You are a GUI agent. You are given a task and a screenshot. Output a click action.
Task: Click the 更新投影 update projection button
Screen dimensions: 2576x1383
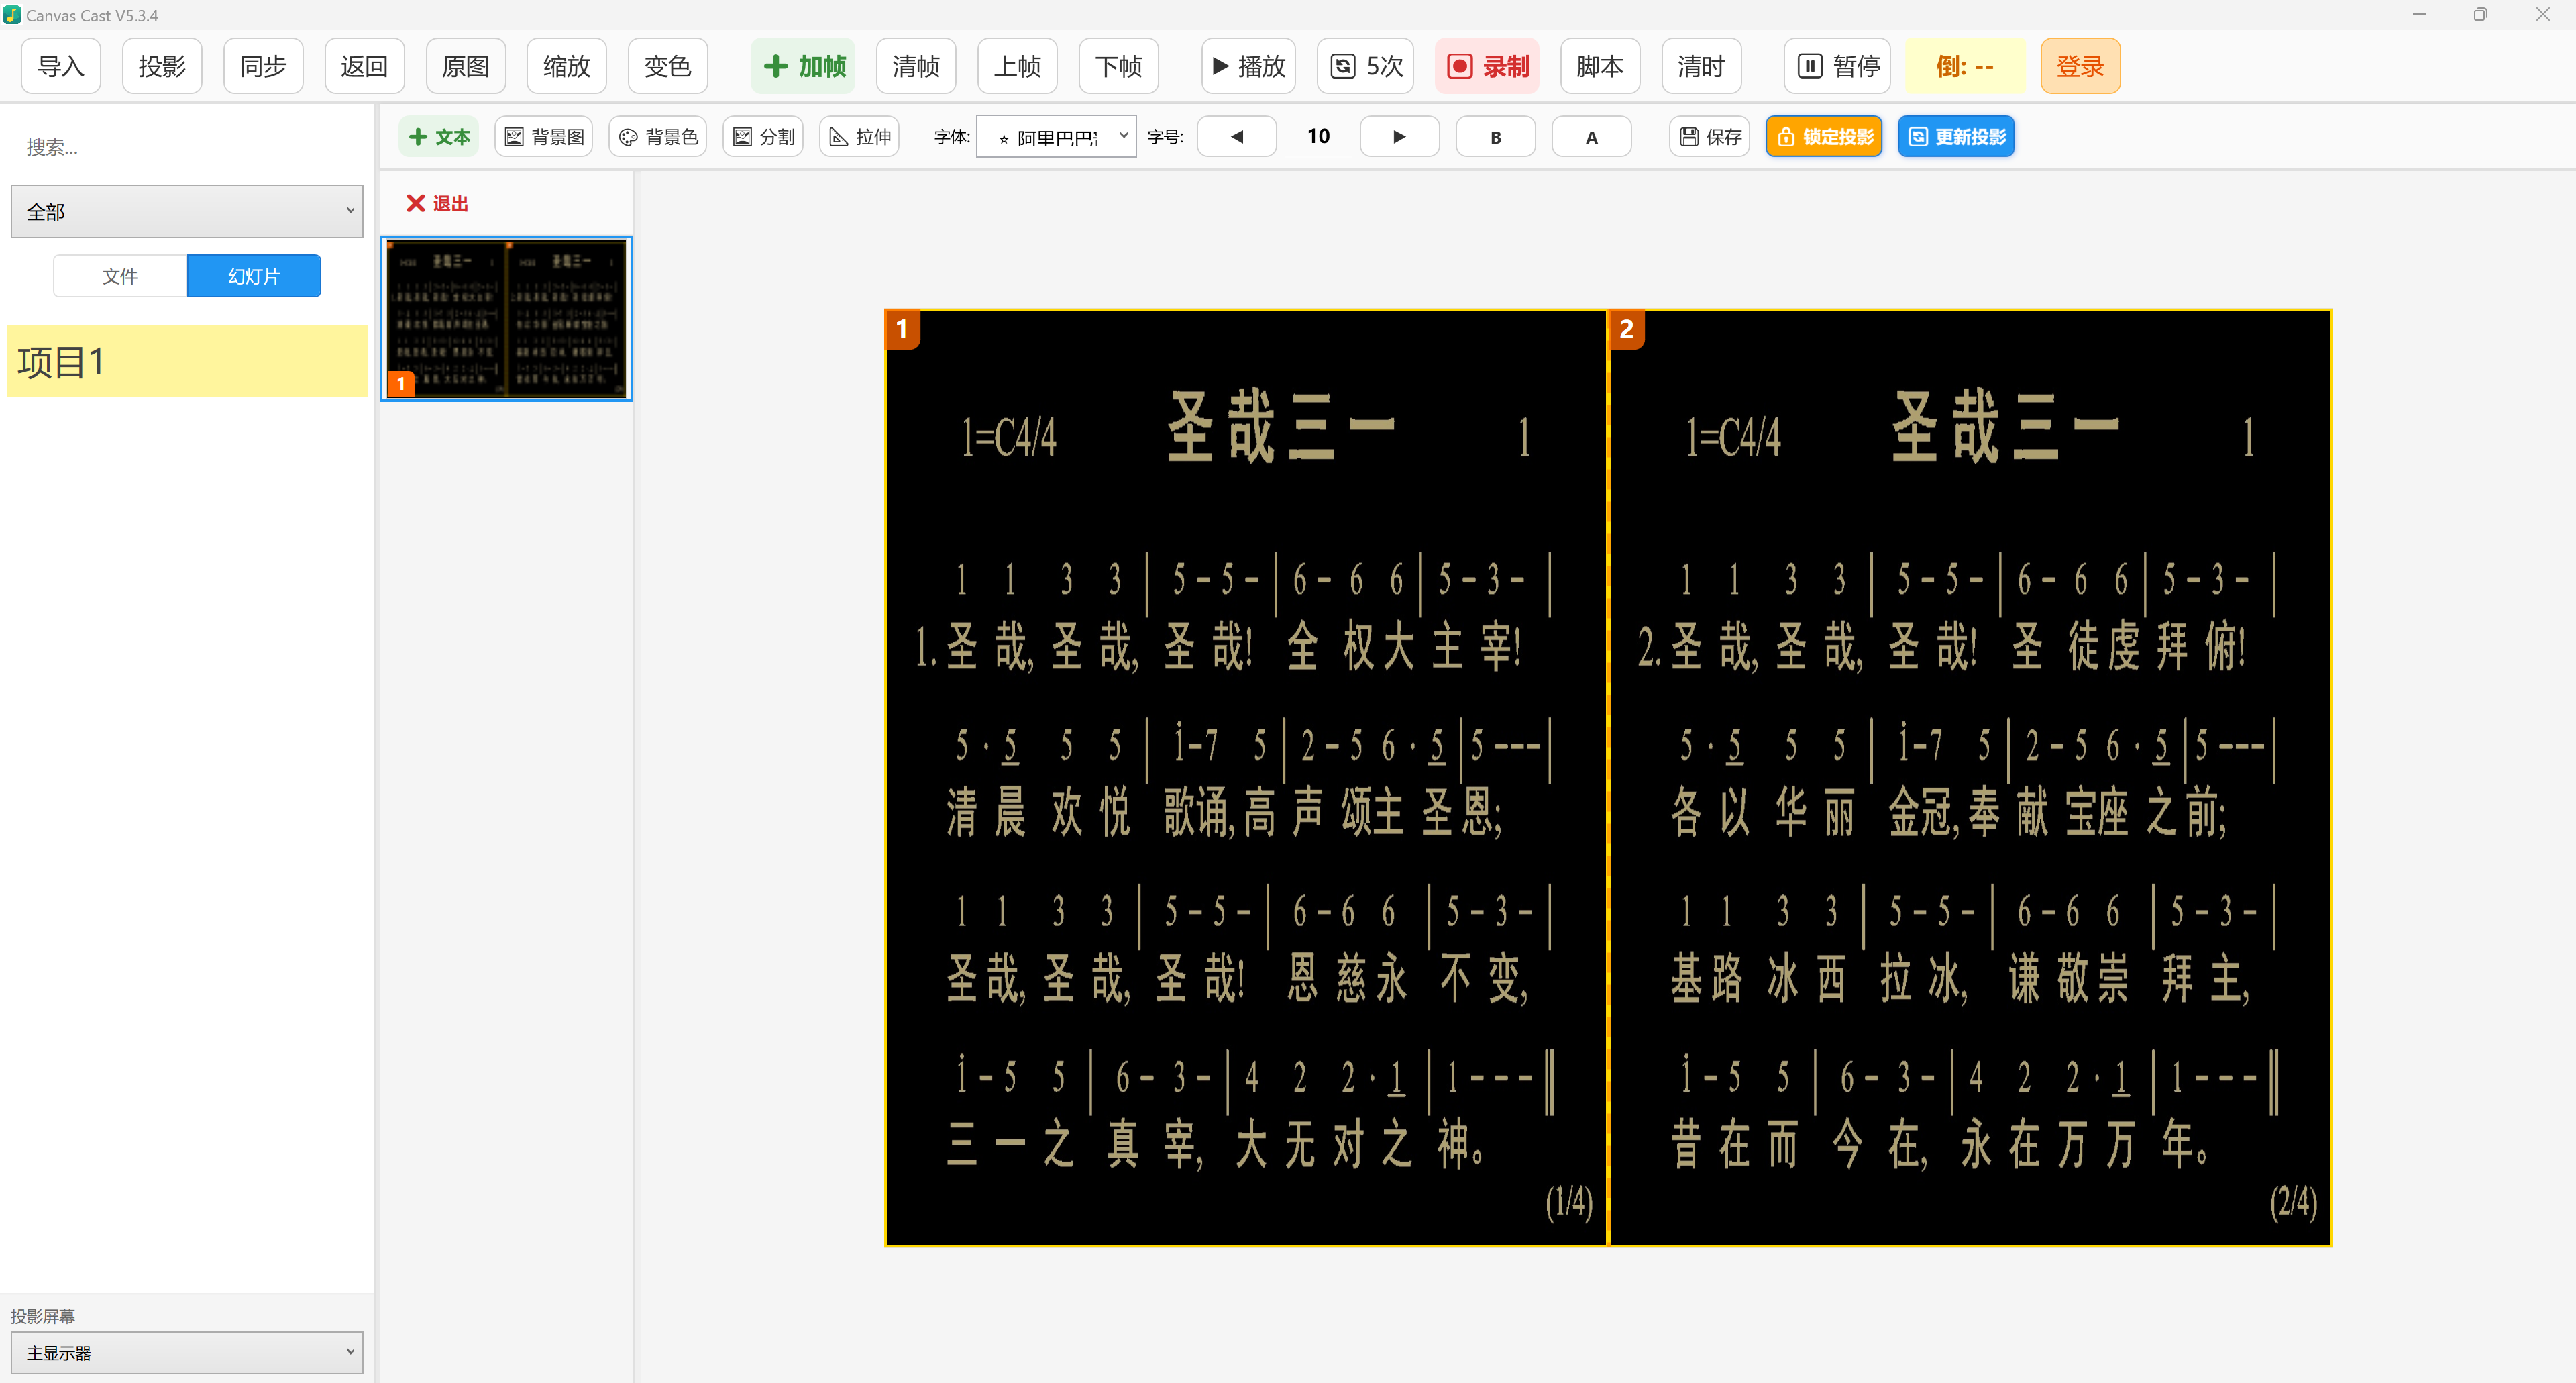coord(1956,136)
